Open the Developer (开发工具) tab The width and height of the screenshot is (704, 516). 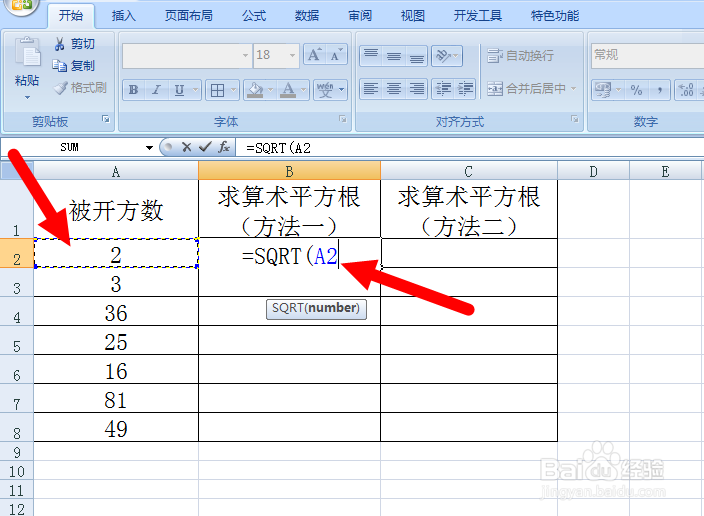pos(478,16)
